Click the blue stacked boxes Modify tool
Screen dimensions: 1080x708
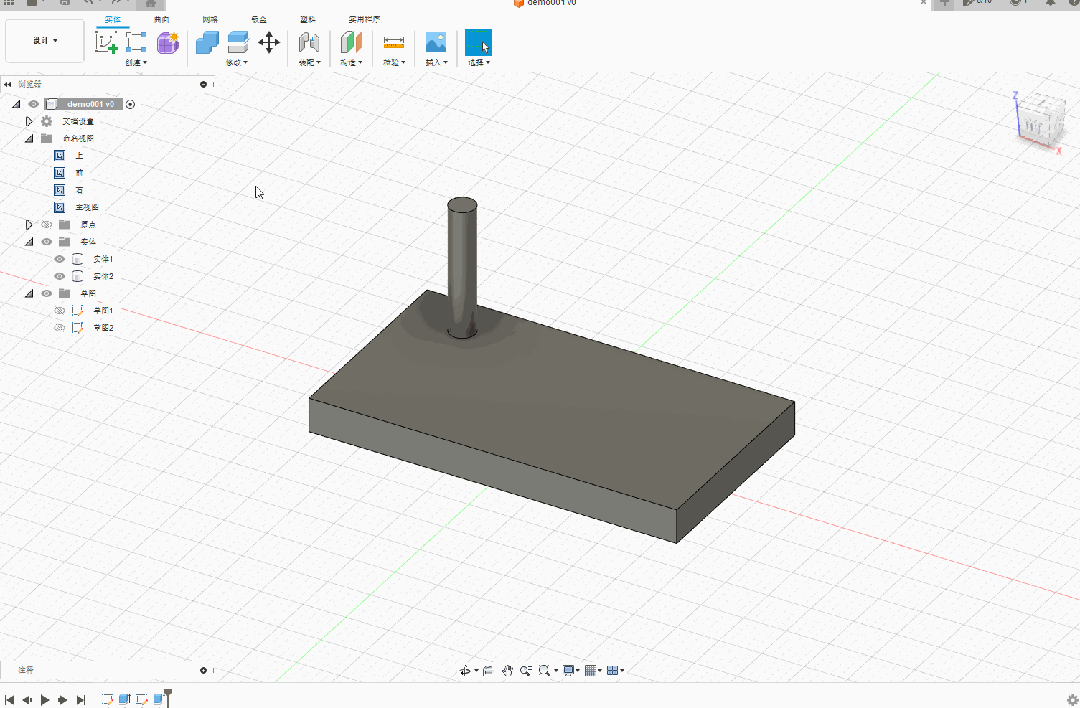207,43
